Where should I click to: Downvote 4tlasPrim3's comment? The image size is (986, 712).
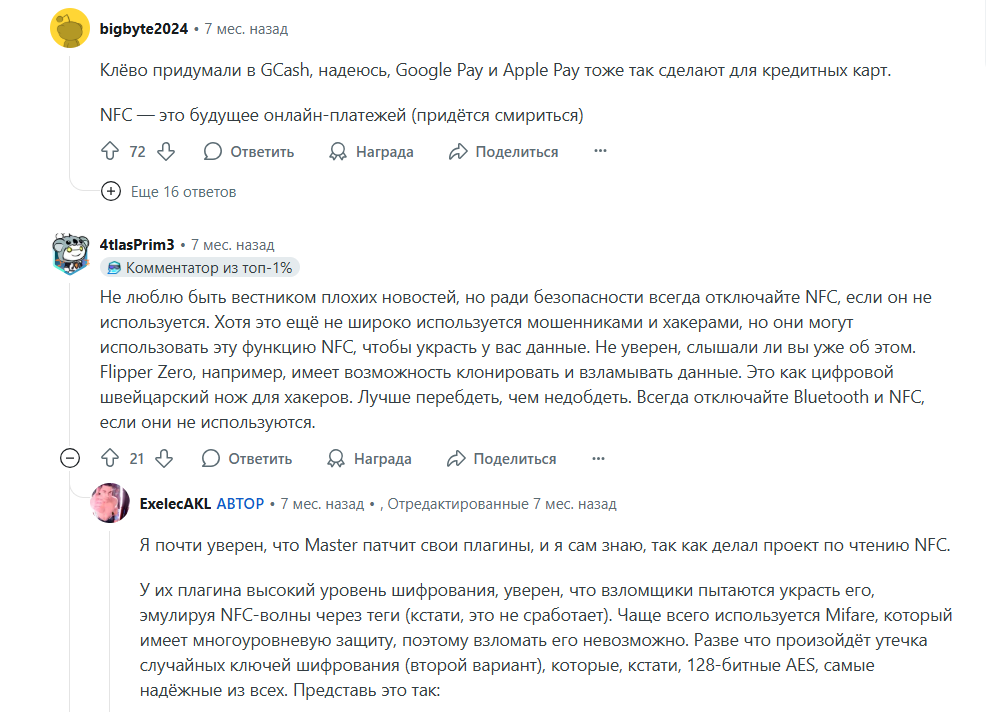coord(165,459)
